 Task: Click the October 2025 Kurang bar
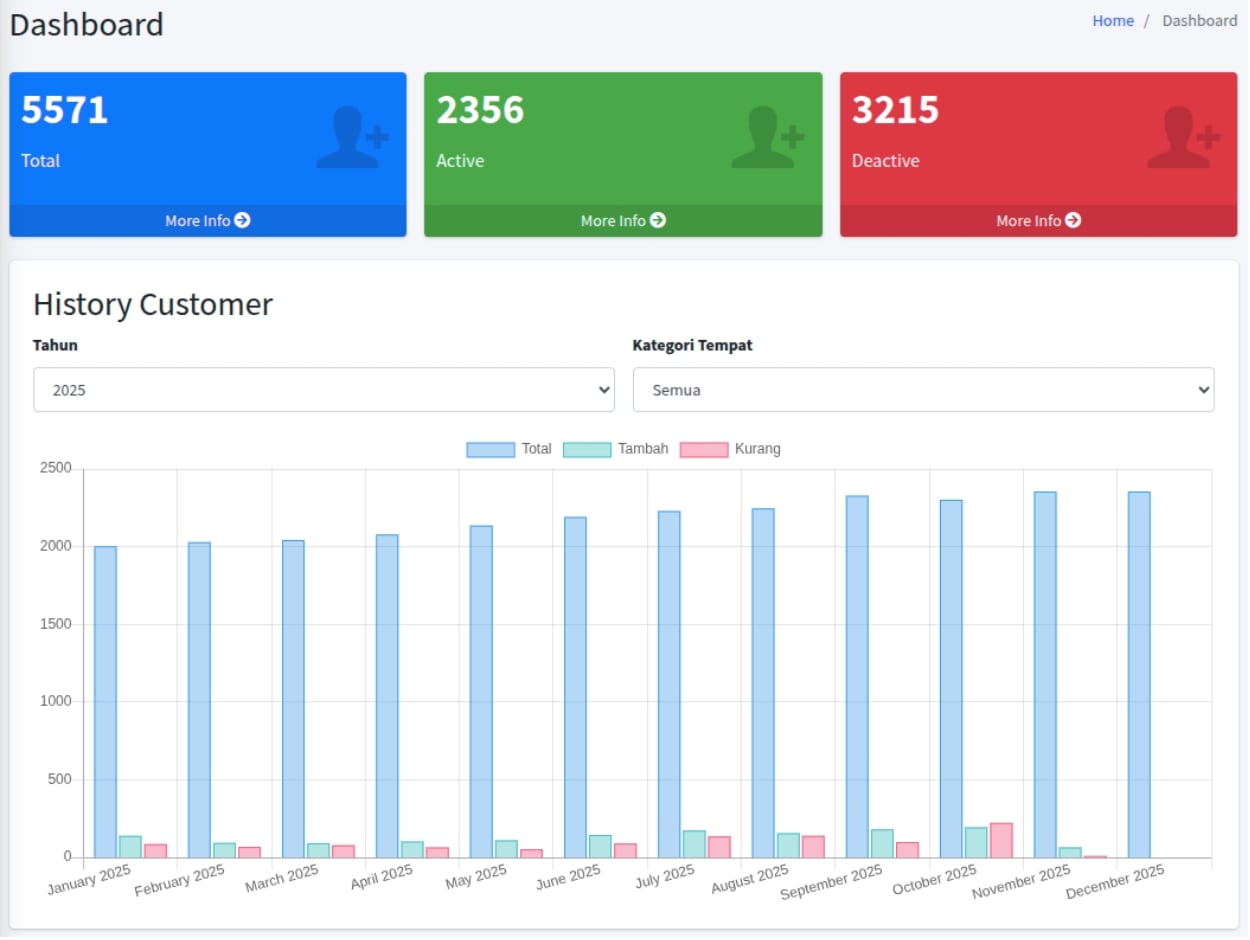(1001, 841)
